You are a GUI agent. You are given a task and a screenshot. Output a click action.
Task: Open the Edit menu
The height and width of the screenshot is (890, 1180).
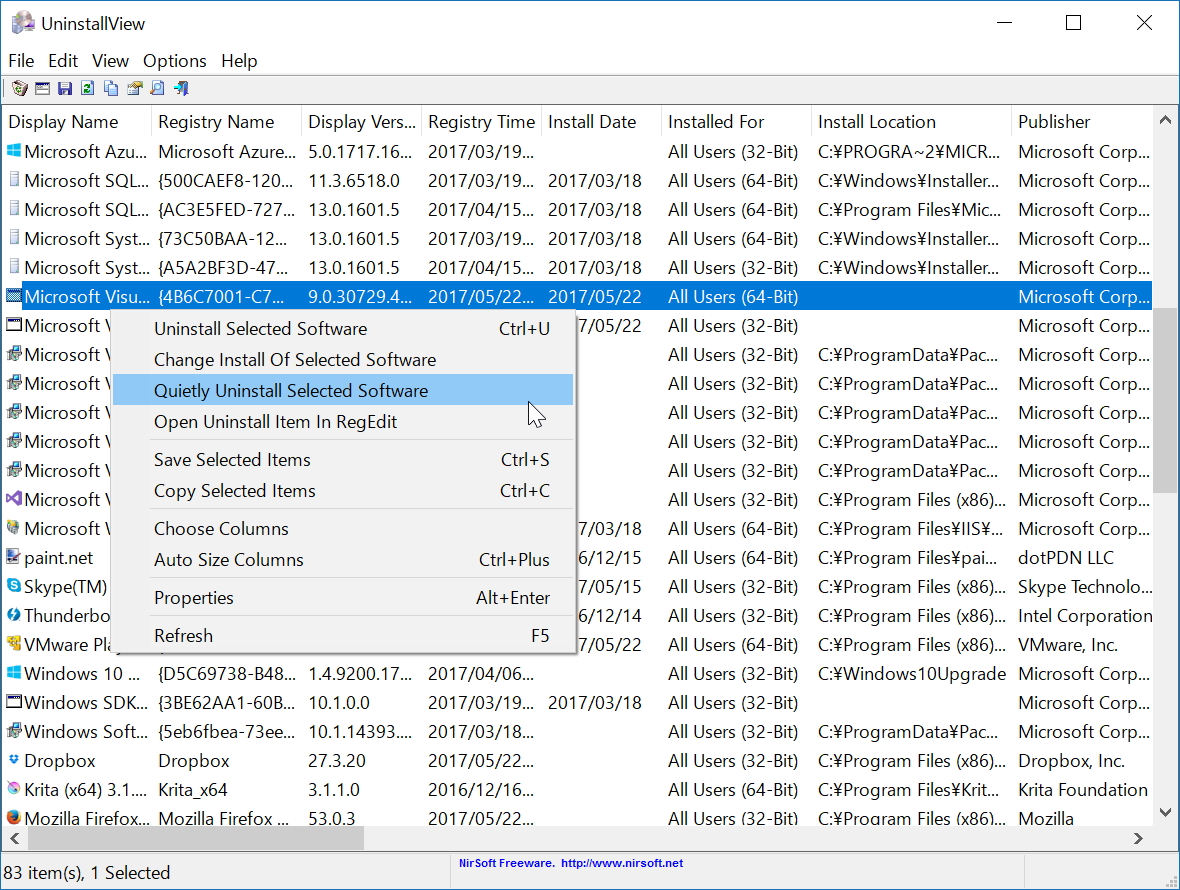[63, 61]
